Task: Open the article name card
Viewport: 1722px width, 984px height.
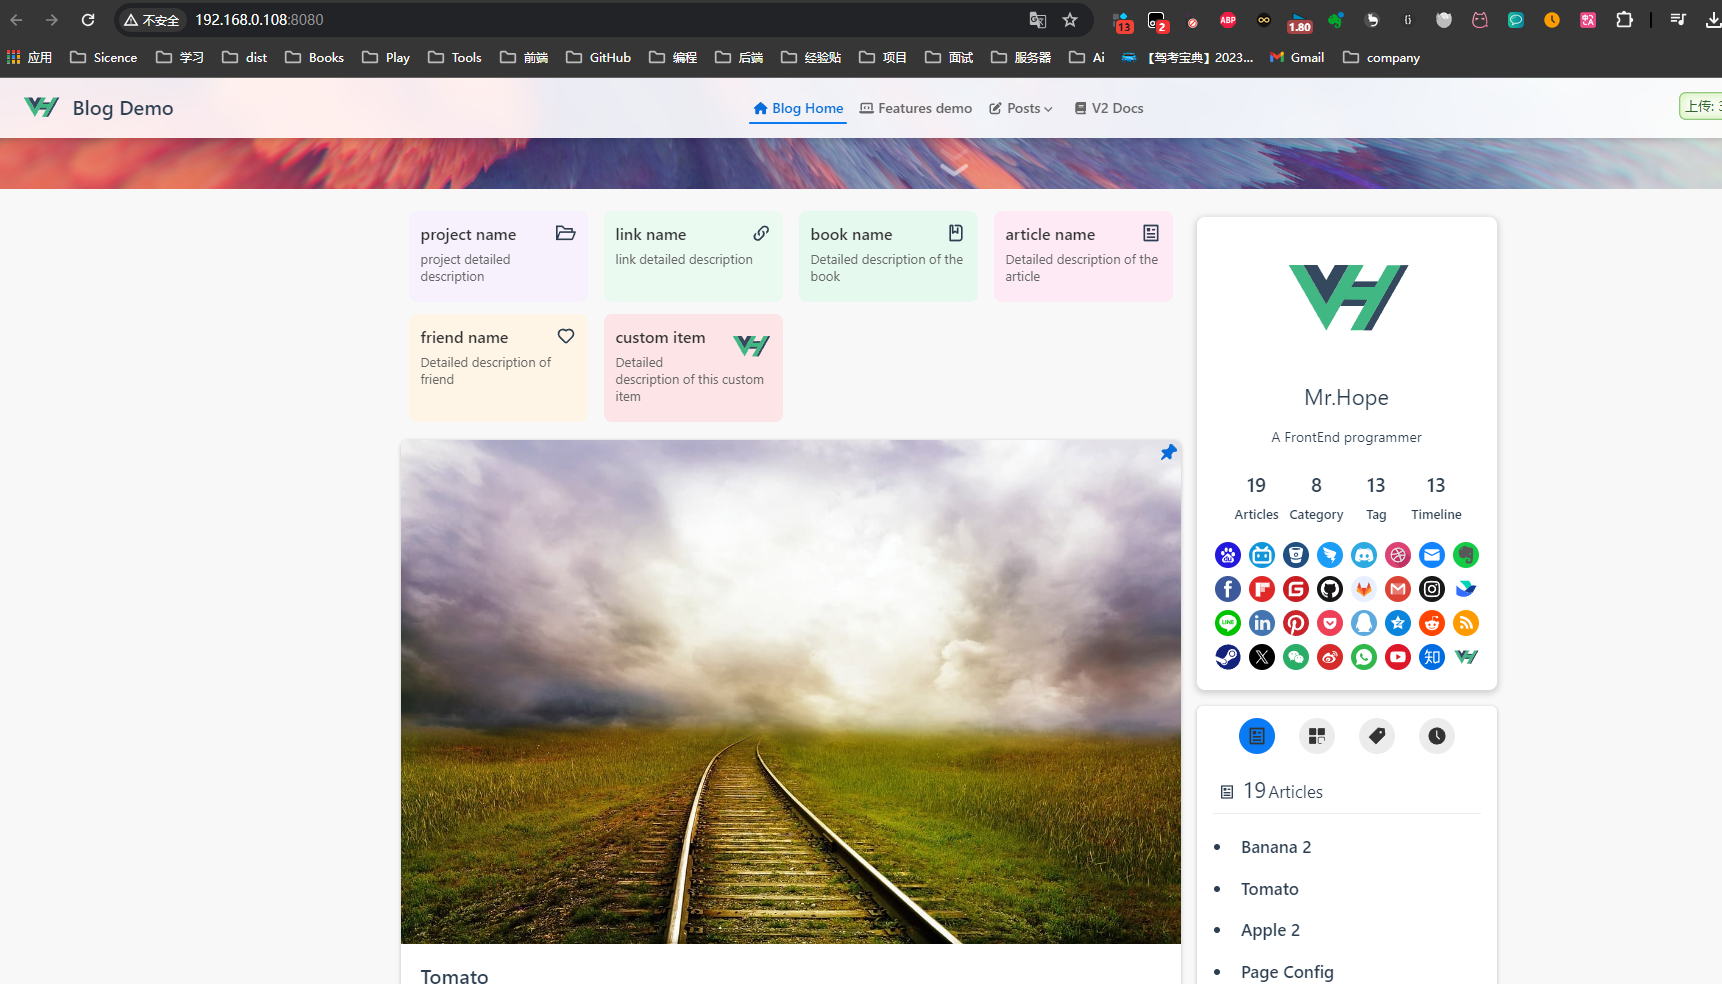Action: pyautogui.click(x=1083, y=256)
